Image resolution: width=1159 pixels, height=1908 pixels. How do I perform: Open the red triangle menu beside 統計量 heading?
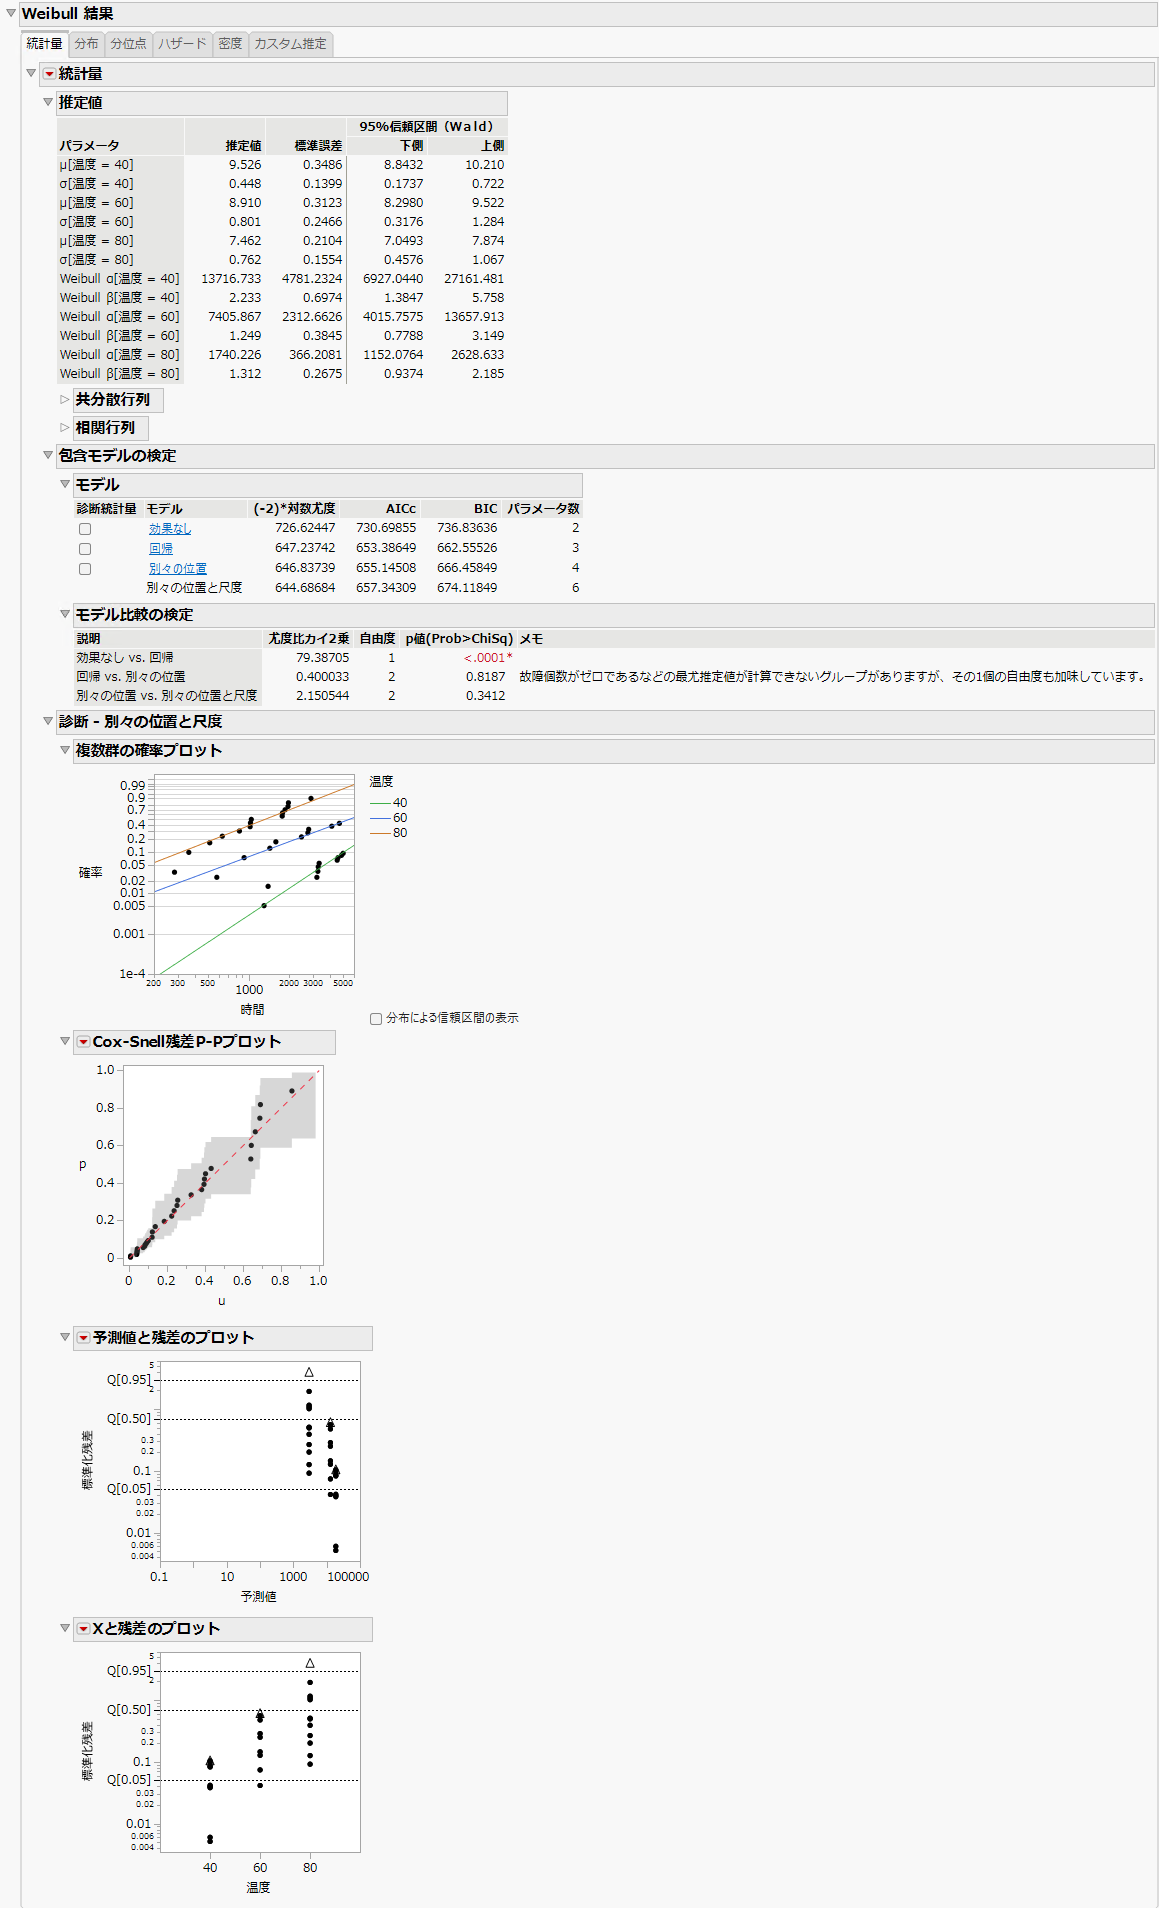coord(49,74)
